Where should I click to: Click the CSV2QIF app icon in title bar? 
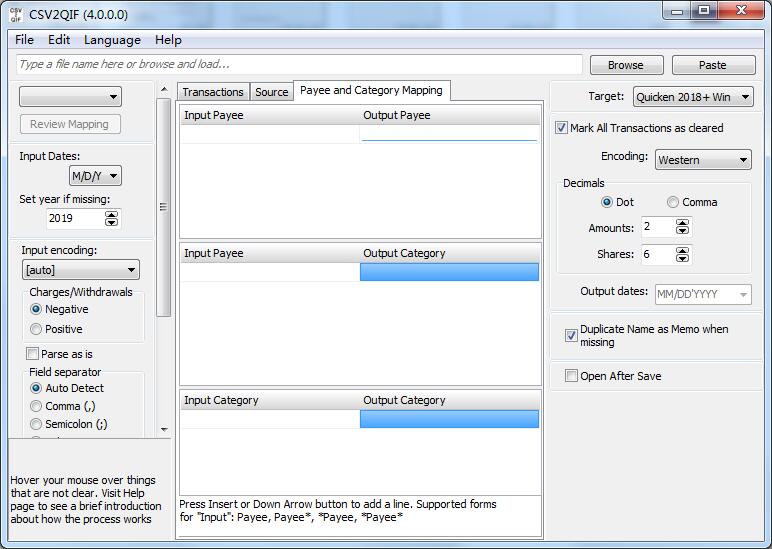click(16, 14)
